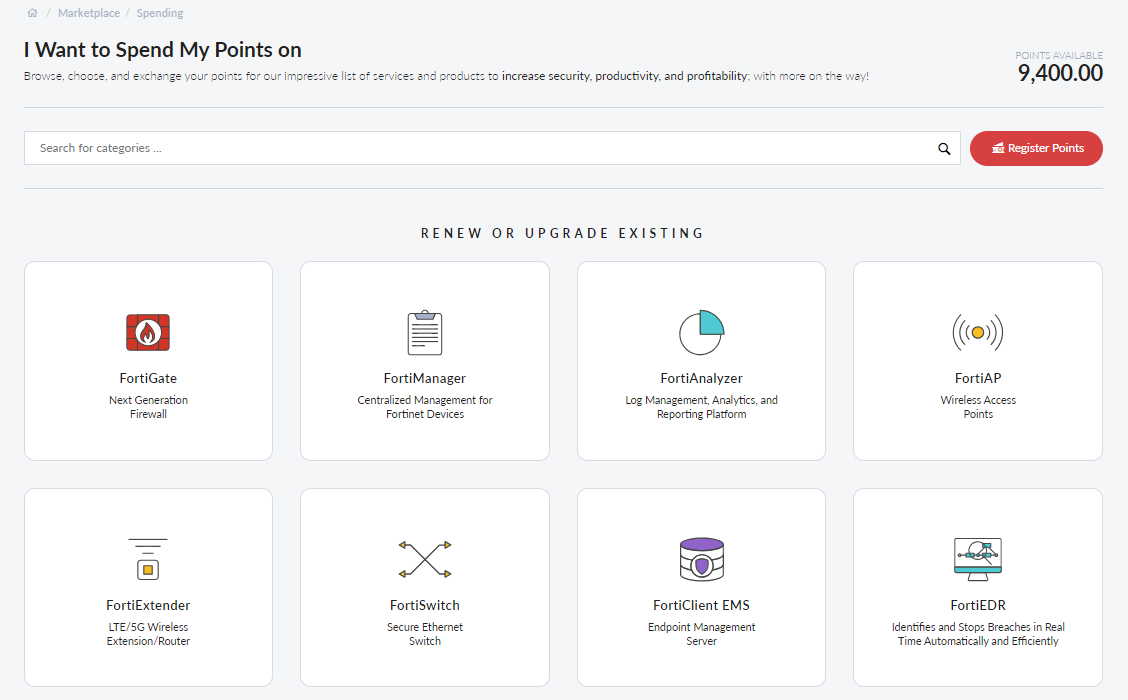Click inside the categories search field

tap(400, 147)
